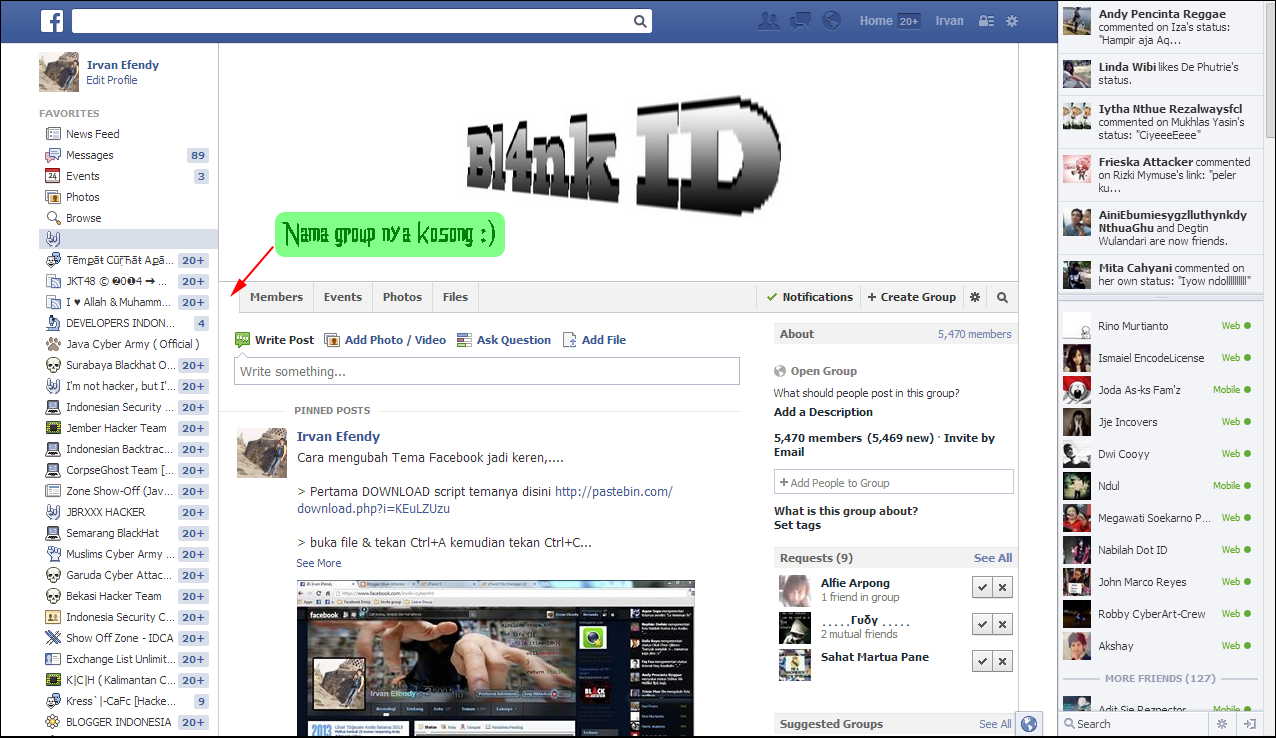1276x738 pixels.
Task: Click the chat Search field
Action: click(1133, 724)
